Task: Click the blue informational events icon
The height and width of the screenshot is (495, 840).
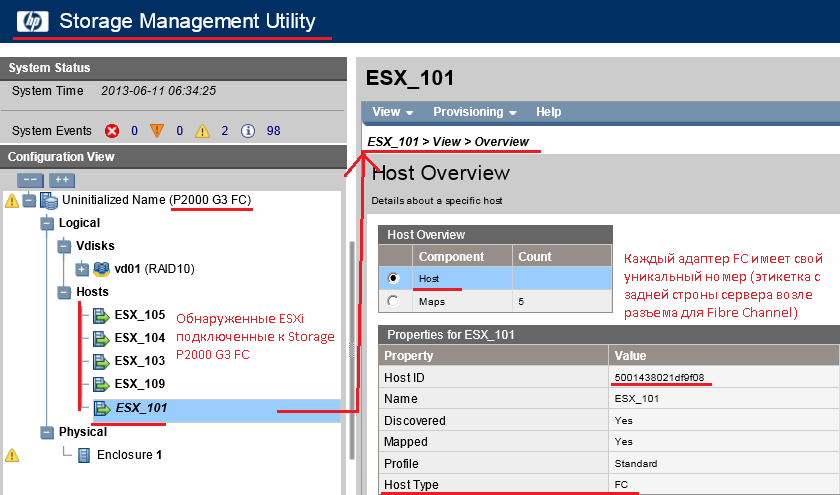Action: coord(248,131)
